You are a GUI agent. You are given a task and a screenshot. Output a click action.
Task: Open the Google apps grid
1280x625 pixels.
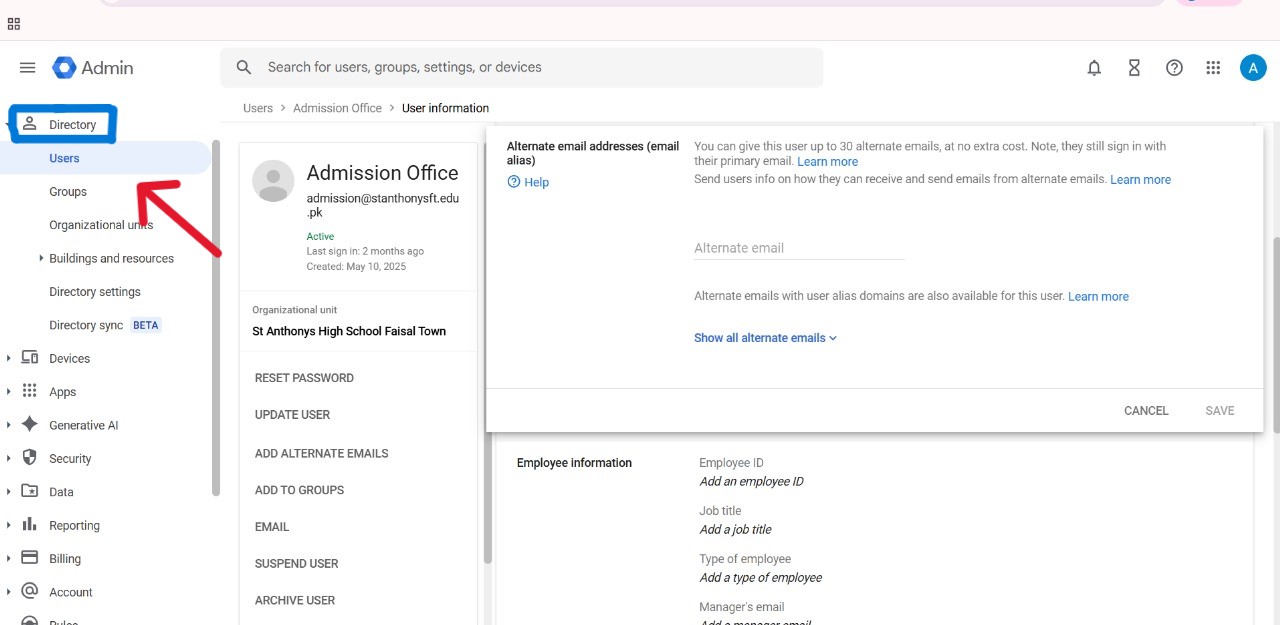click(x=1213, y=67)
